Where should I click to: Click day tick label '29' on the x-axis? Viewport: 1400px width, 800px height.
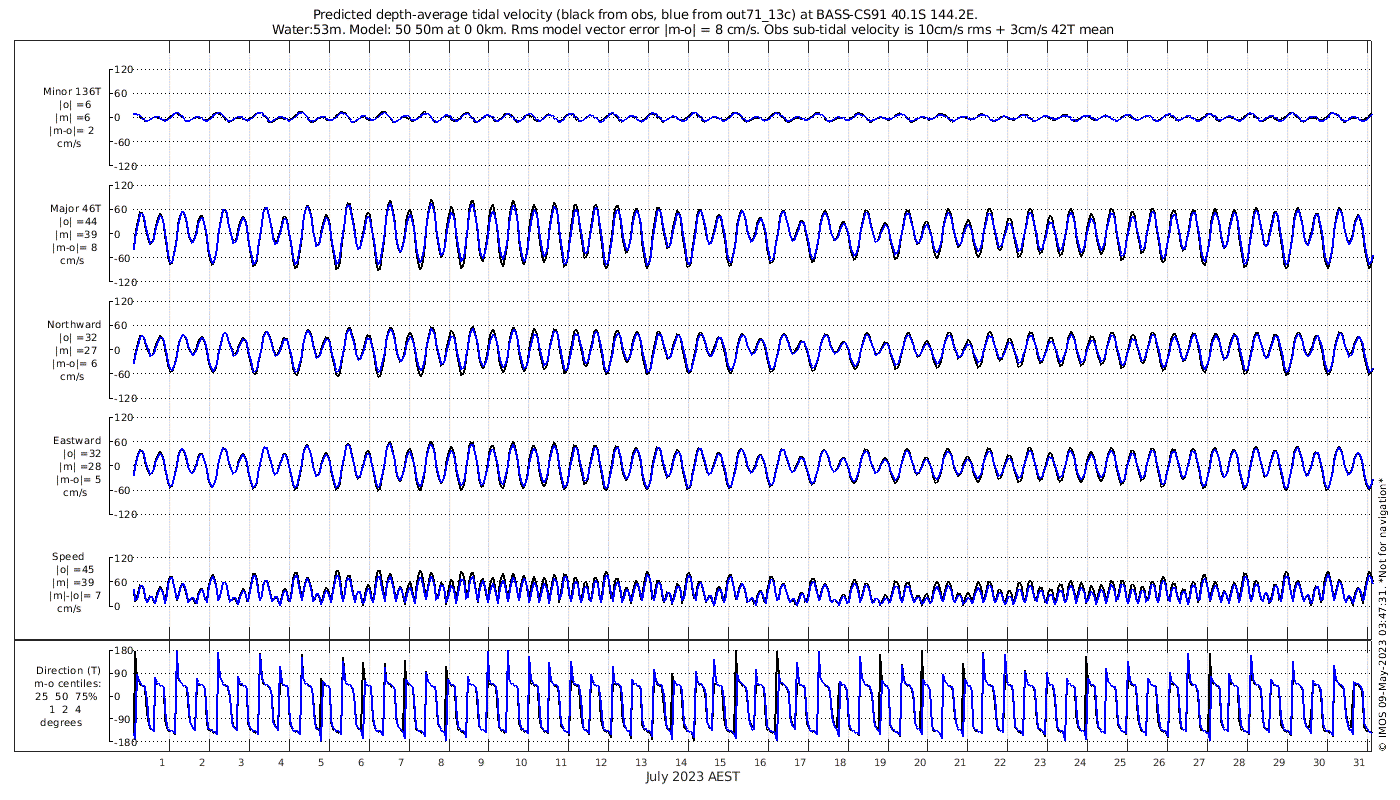click(x=1279, y=762)
